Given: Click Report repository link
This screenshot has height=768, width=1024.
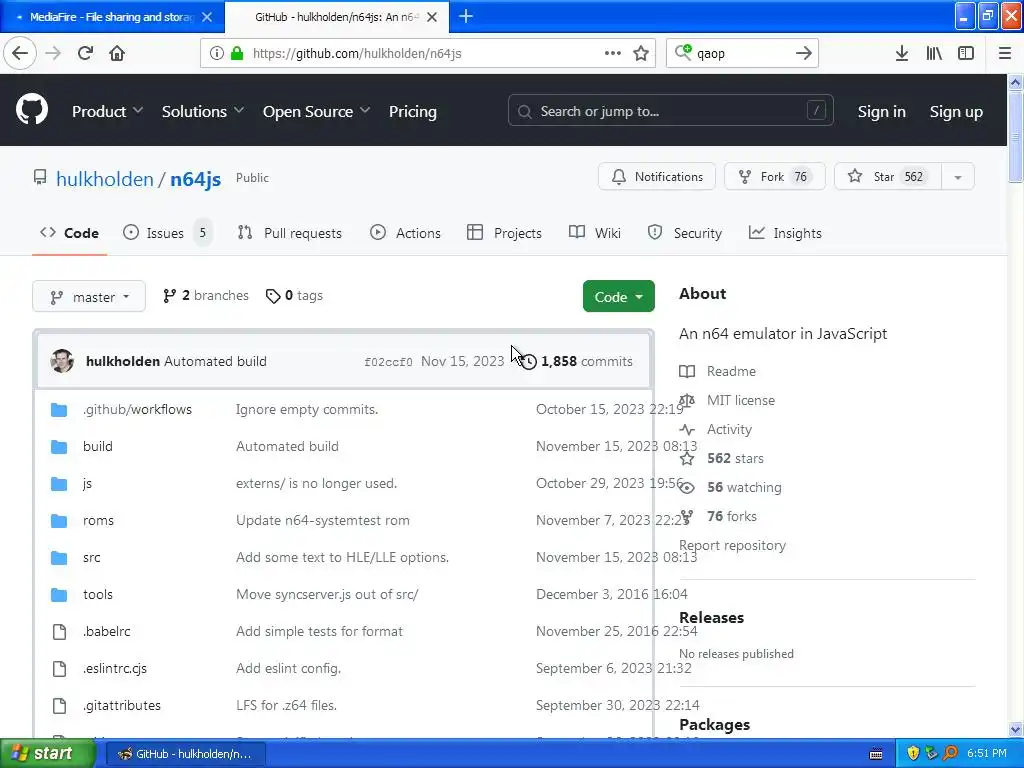Looking at the screenshot, I should tap(732, 546).
